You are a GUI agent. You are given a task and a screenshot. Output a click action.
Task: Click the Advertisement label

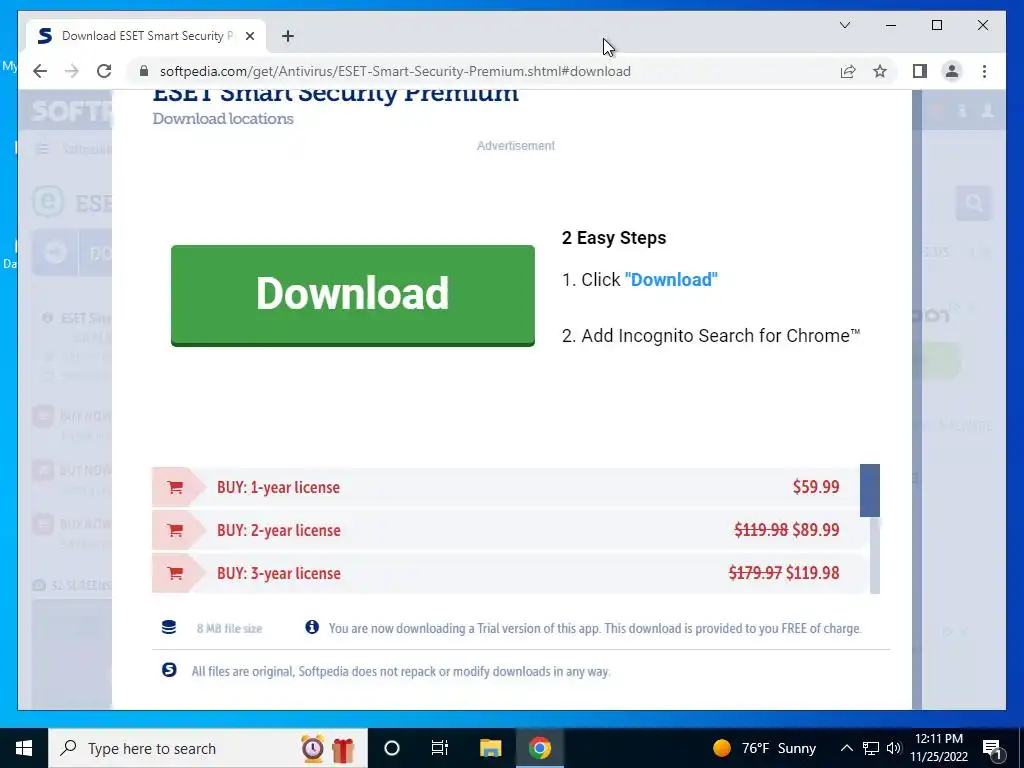click(x=516, y=146)
